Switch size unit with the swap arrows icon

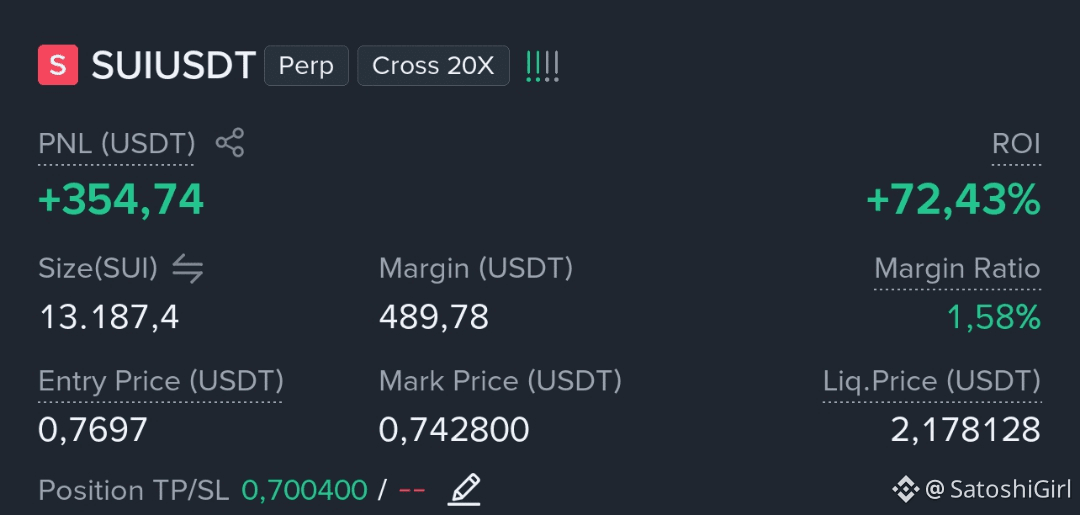(x=188, y=269)
